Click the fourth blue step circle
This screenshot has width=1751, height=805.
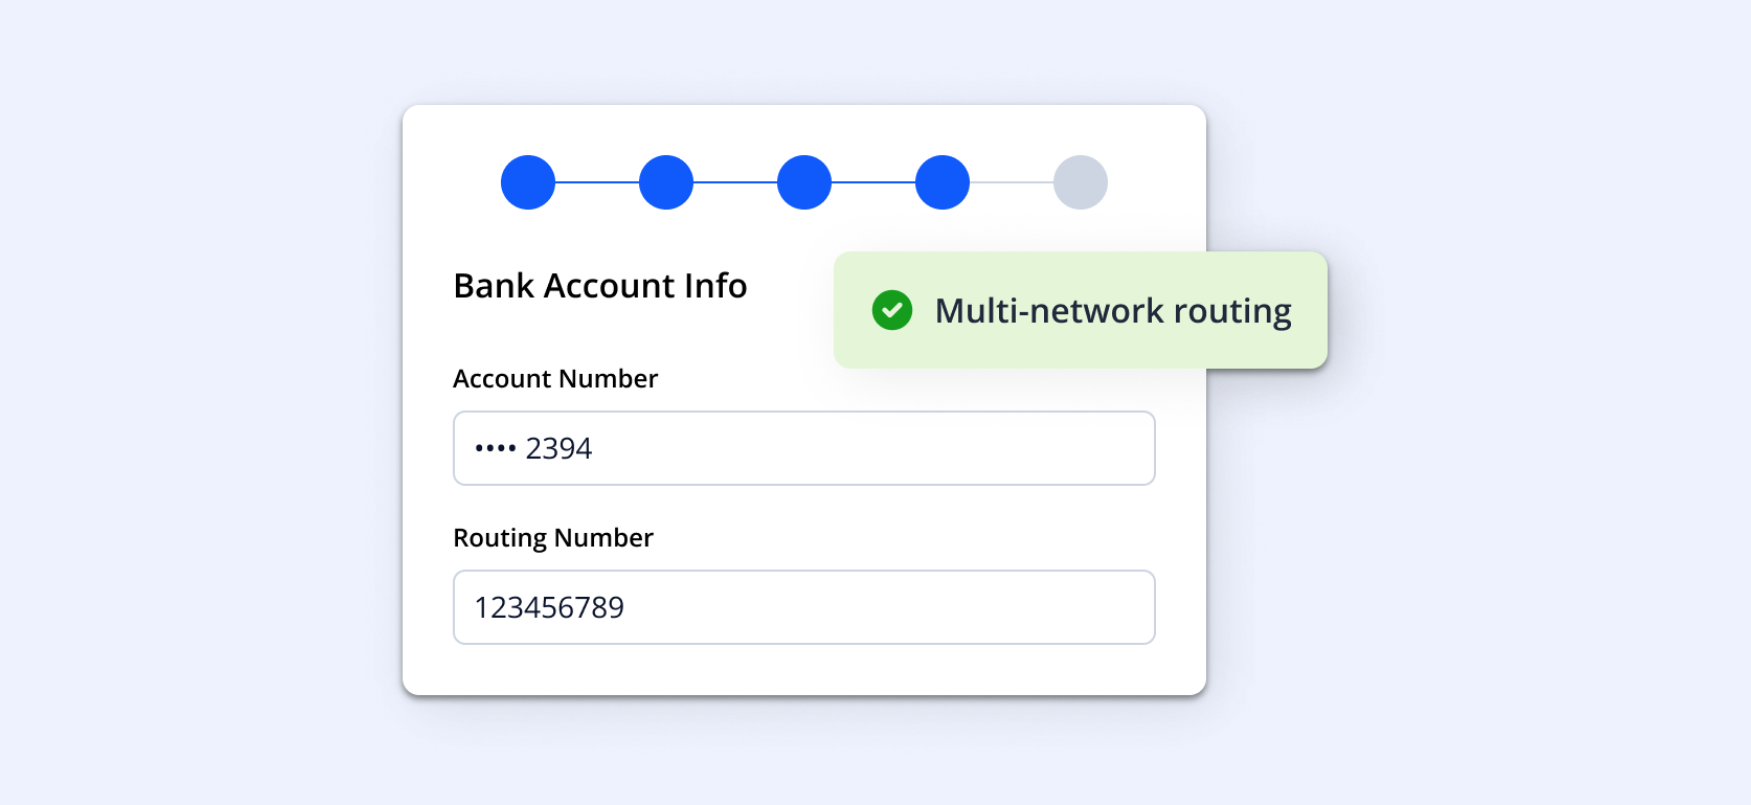click(x=942, y=182)
